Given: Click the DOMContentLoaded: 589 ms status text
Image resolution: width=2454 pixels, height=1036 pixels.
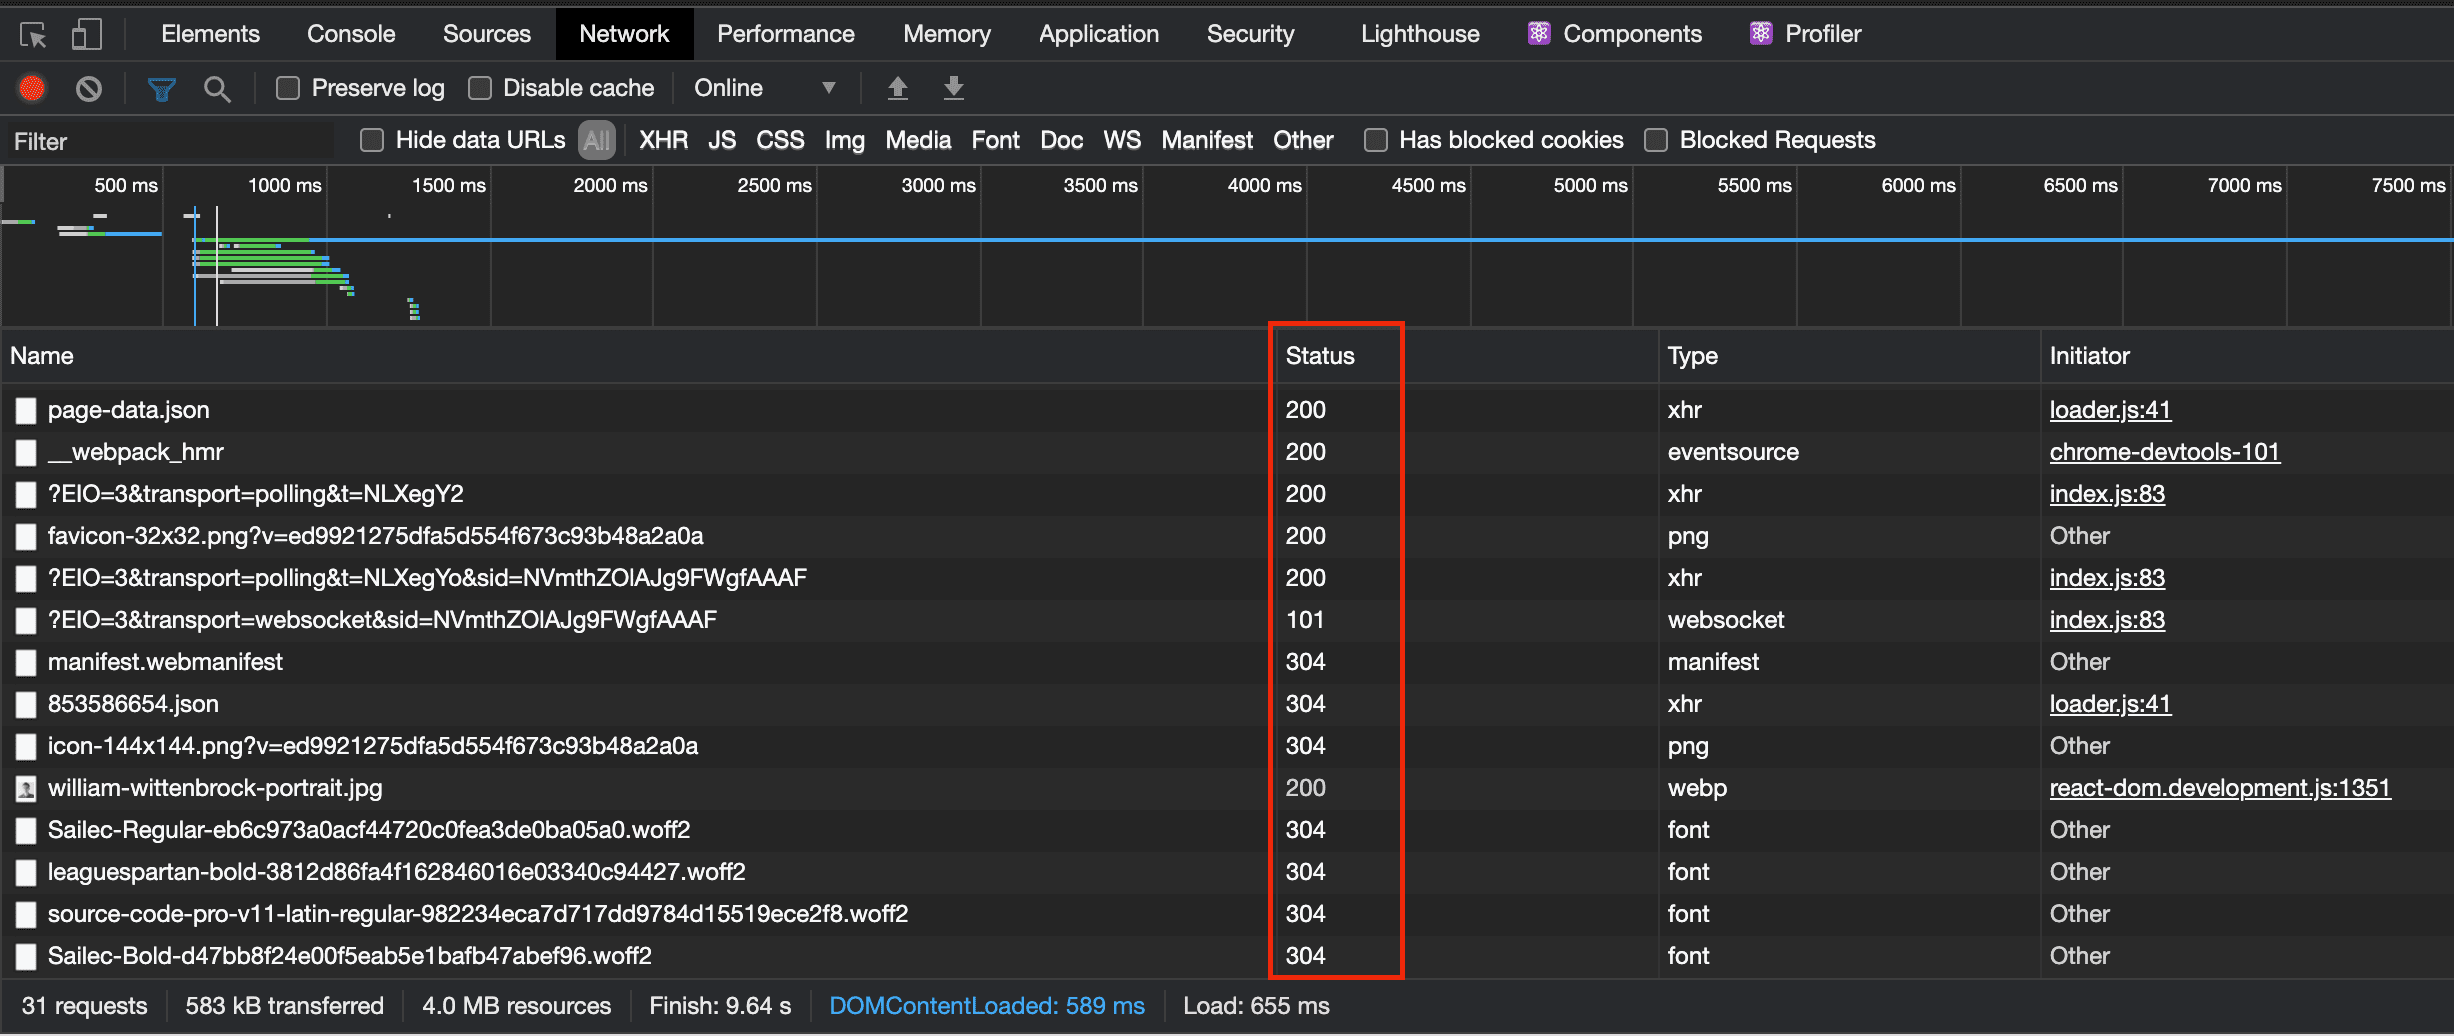Looking at the screenshot, I should pyautogui.click(x=987, y=1007).
